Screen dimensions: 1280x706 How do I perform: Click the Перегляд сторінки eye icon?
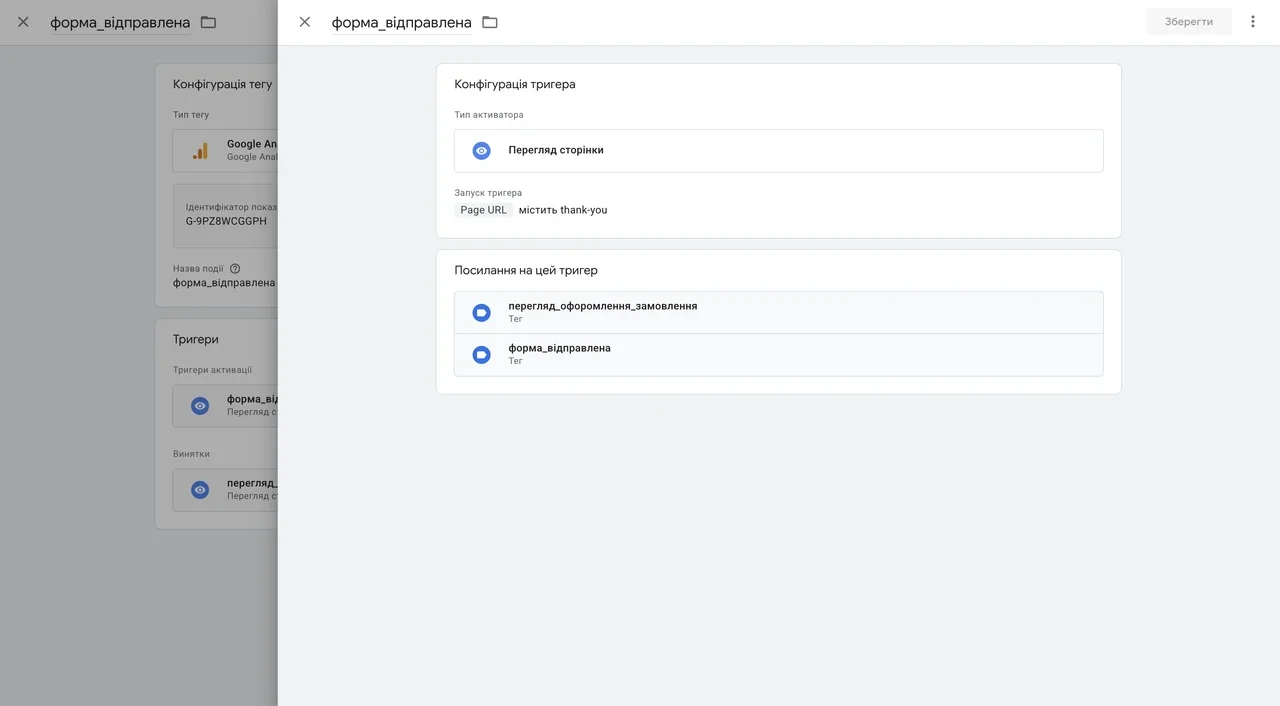tap(481, 150)
